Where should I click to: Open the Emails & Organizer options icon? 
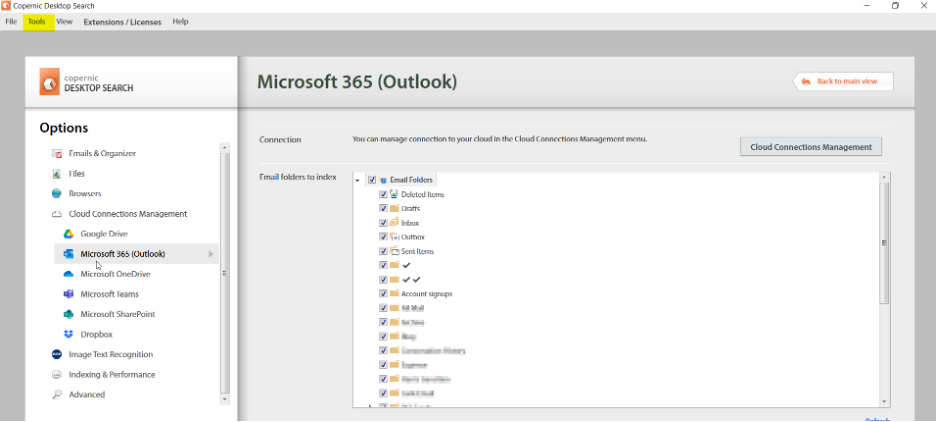pyautogui.click(x=57, y=153)
